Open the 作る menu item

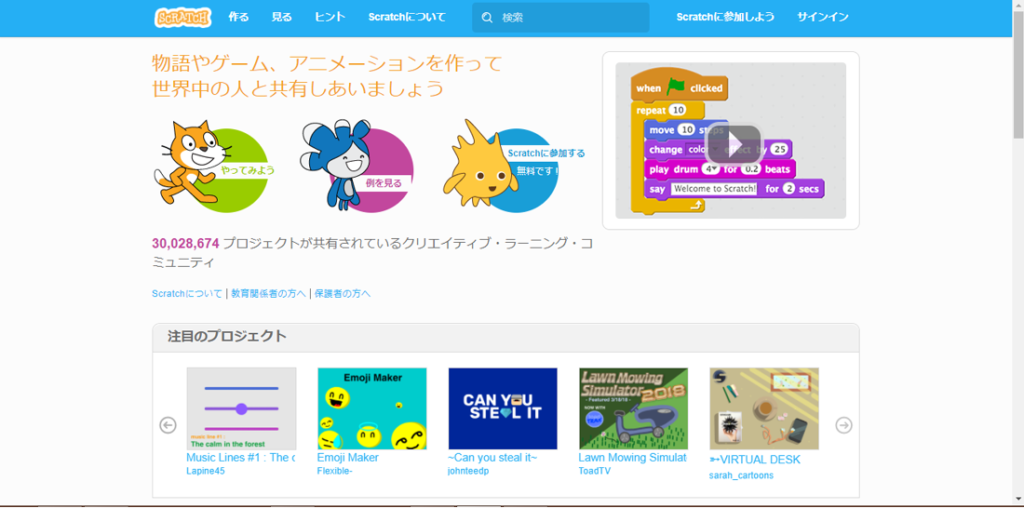[238, 17]
